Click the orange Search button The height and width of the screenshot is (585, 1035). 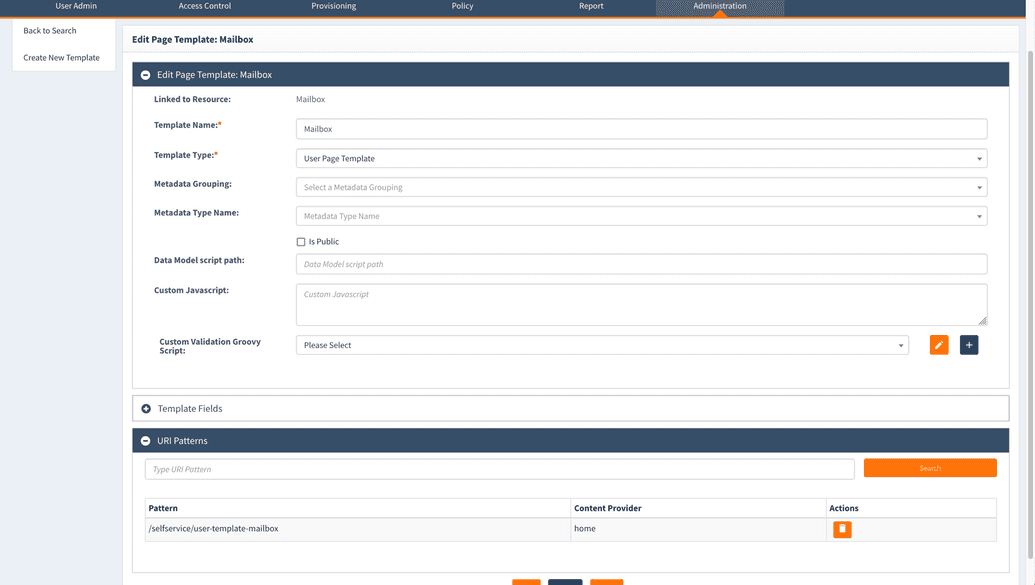(929, 468)
